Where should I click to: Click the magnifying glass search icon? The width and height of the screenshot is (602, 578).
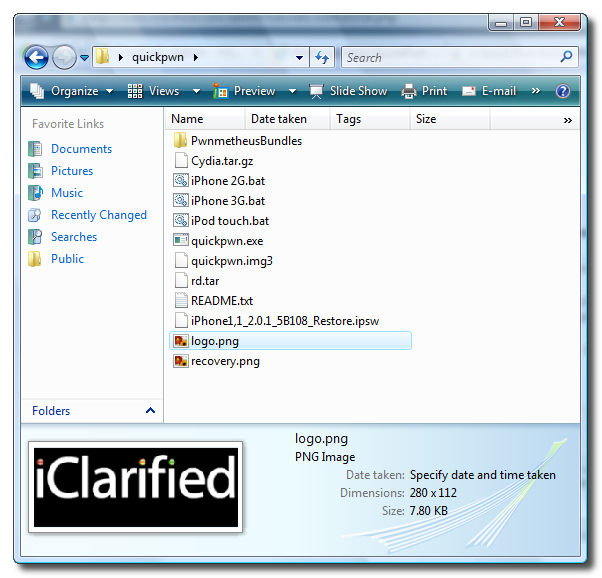coord(566,57)
